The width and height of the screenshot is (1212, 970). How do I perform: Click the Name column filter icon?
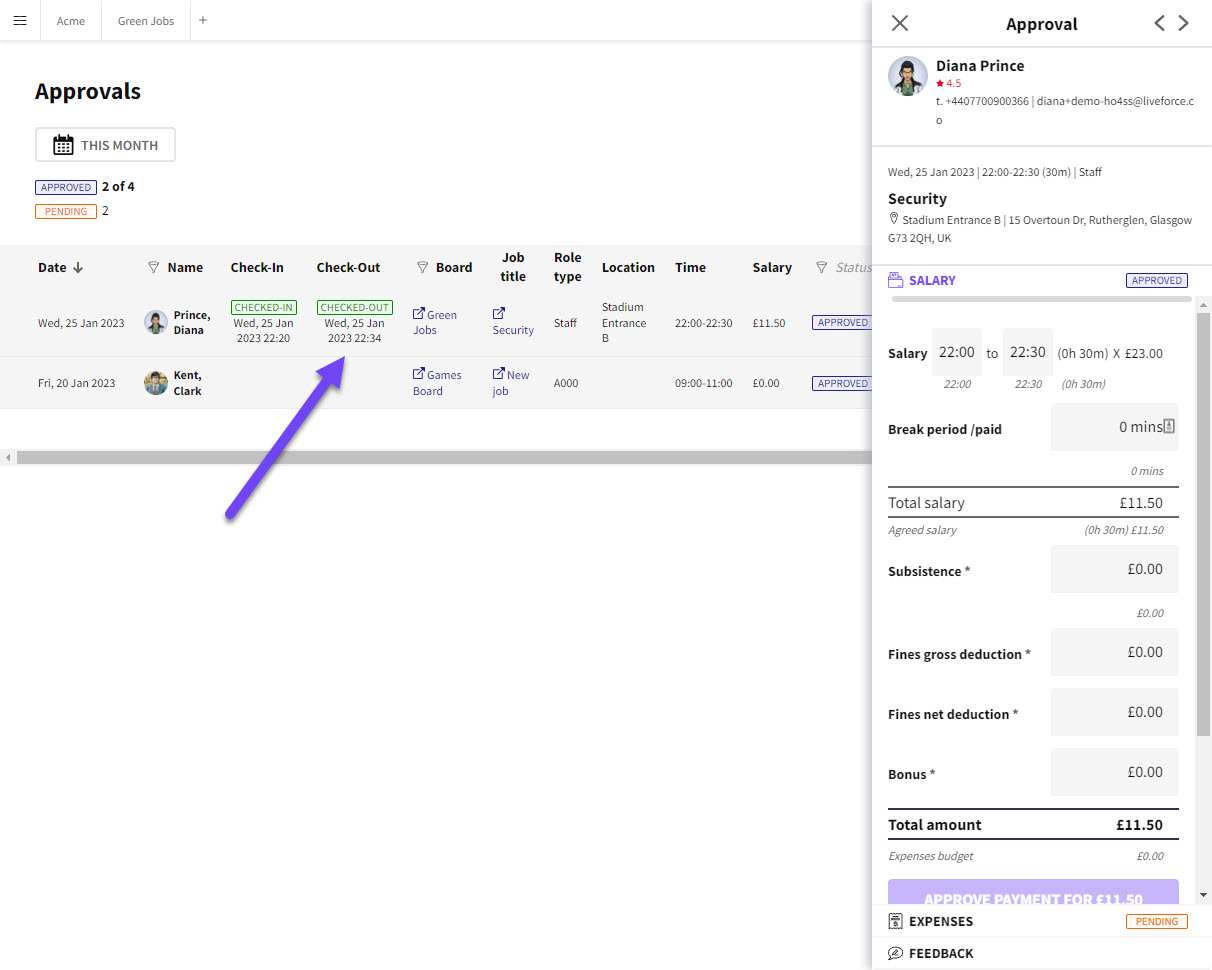(x=153, y=267)
